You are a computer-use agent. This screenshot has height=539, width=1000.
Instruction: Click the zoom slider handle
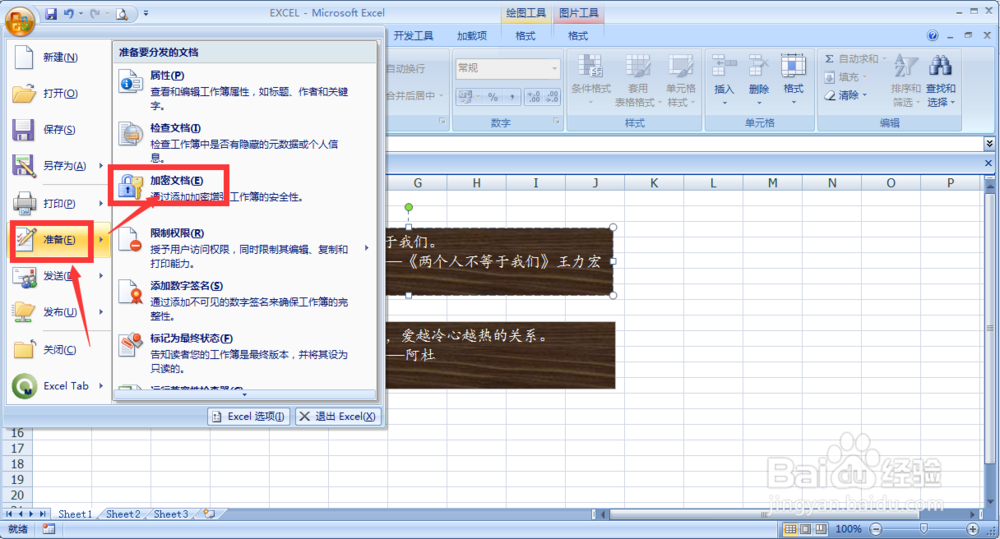coord(923,529)
